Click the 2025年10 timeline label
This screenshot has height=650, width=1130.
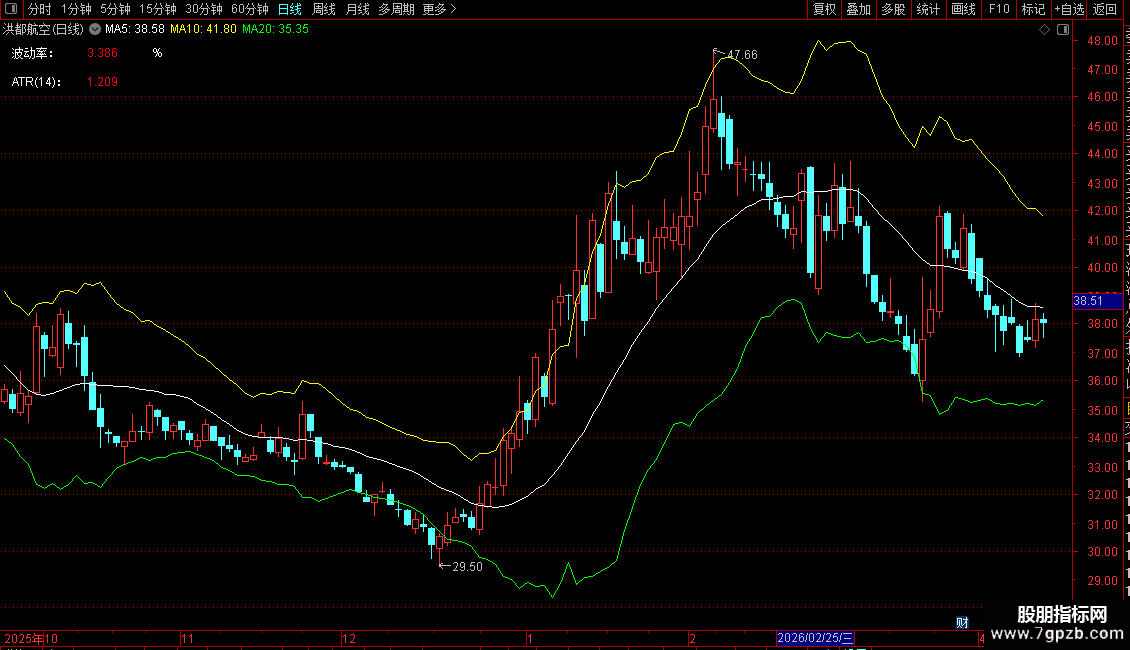(x=31, y=638)
